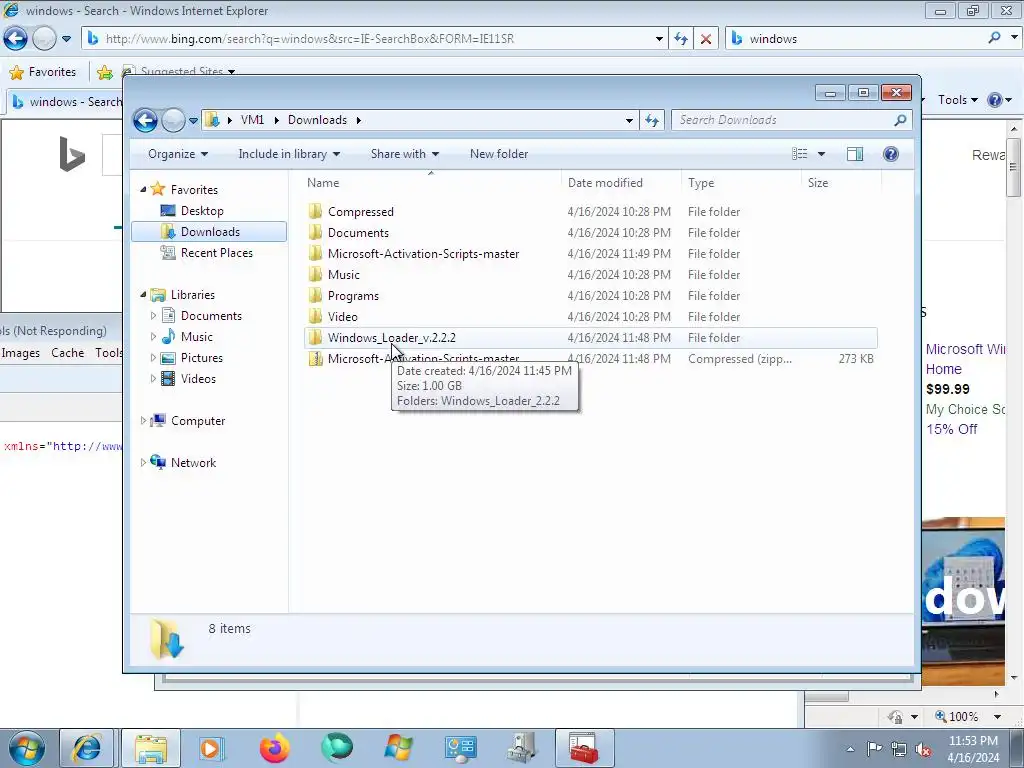Expand the Music library node
This screenshot has height=768, width=1024.
click(x=153, y=337)
